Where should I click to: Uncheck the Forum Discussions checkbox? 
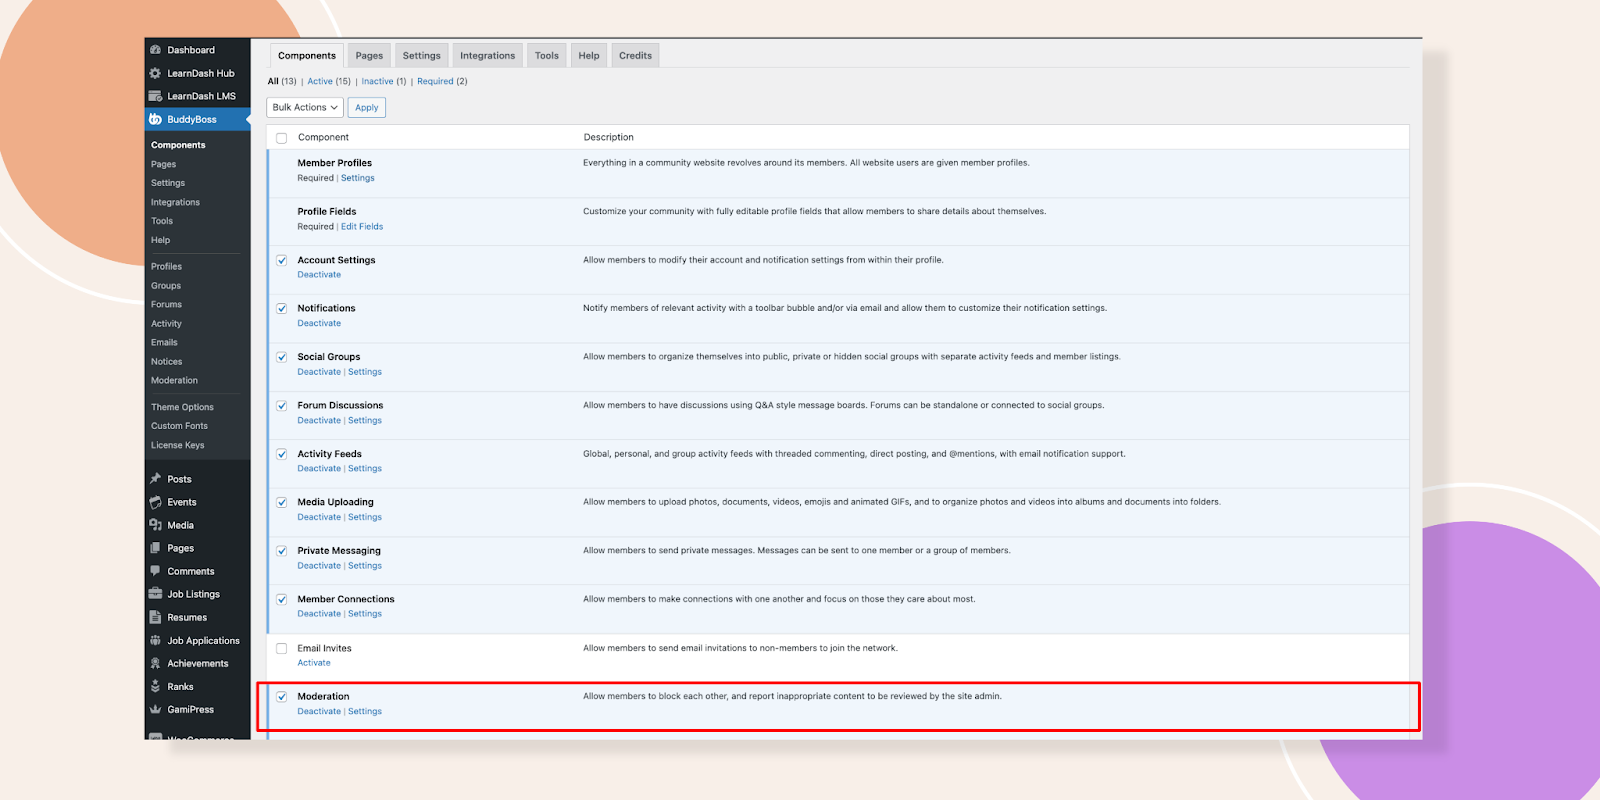pyautogui.click(x=282, y=406)
